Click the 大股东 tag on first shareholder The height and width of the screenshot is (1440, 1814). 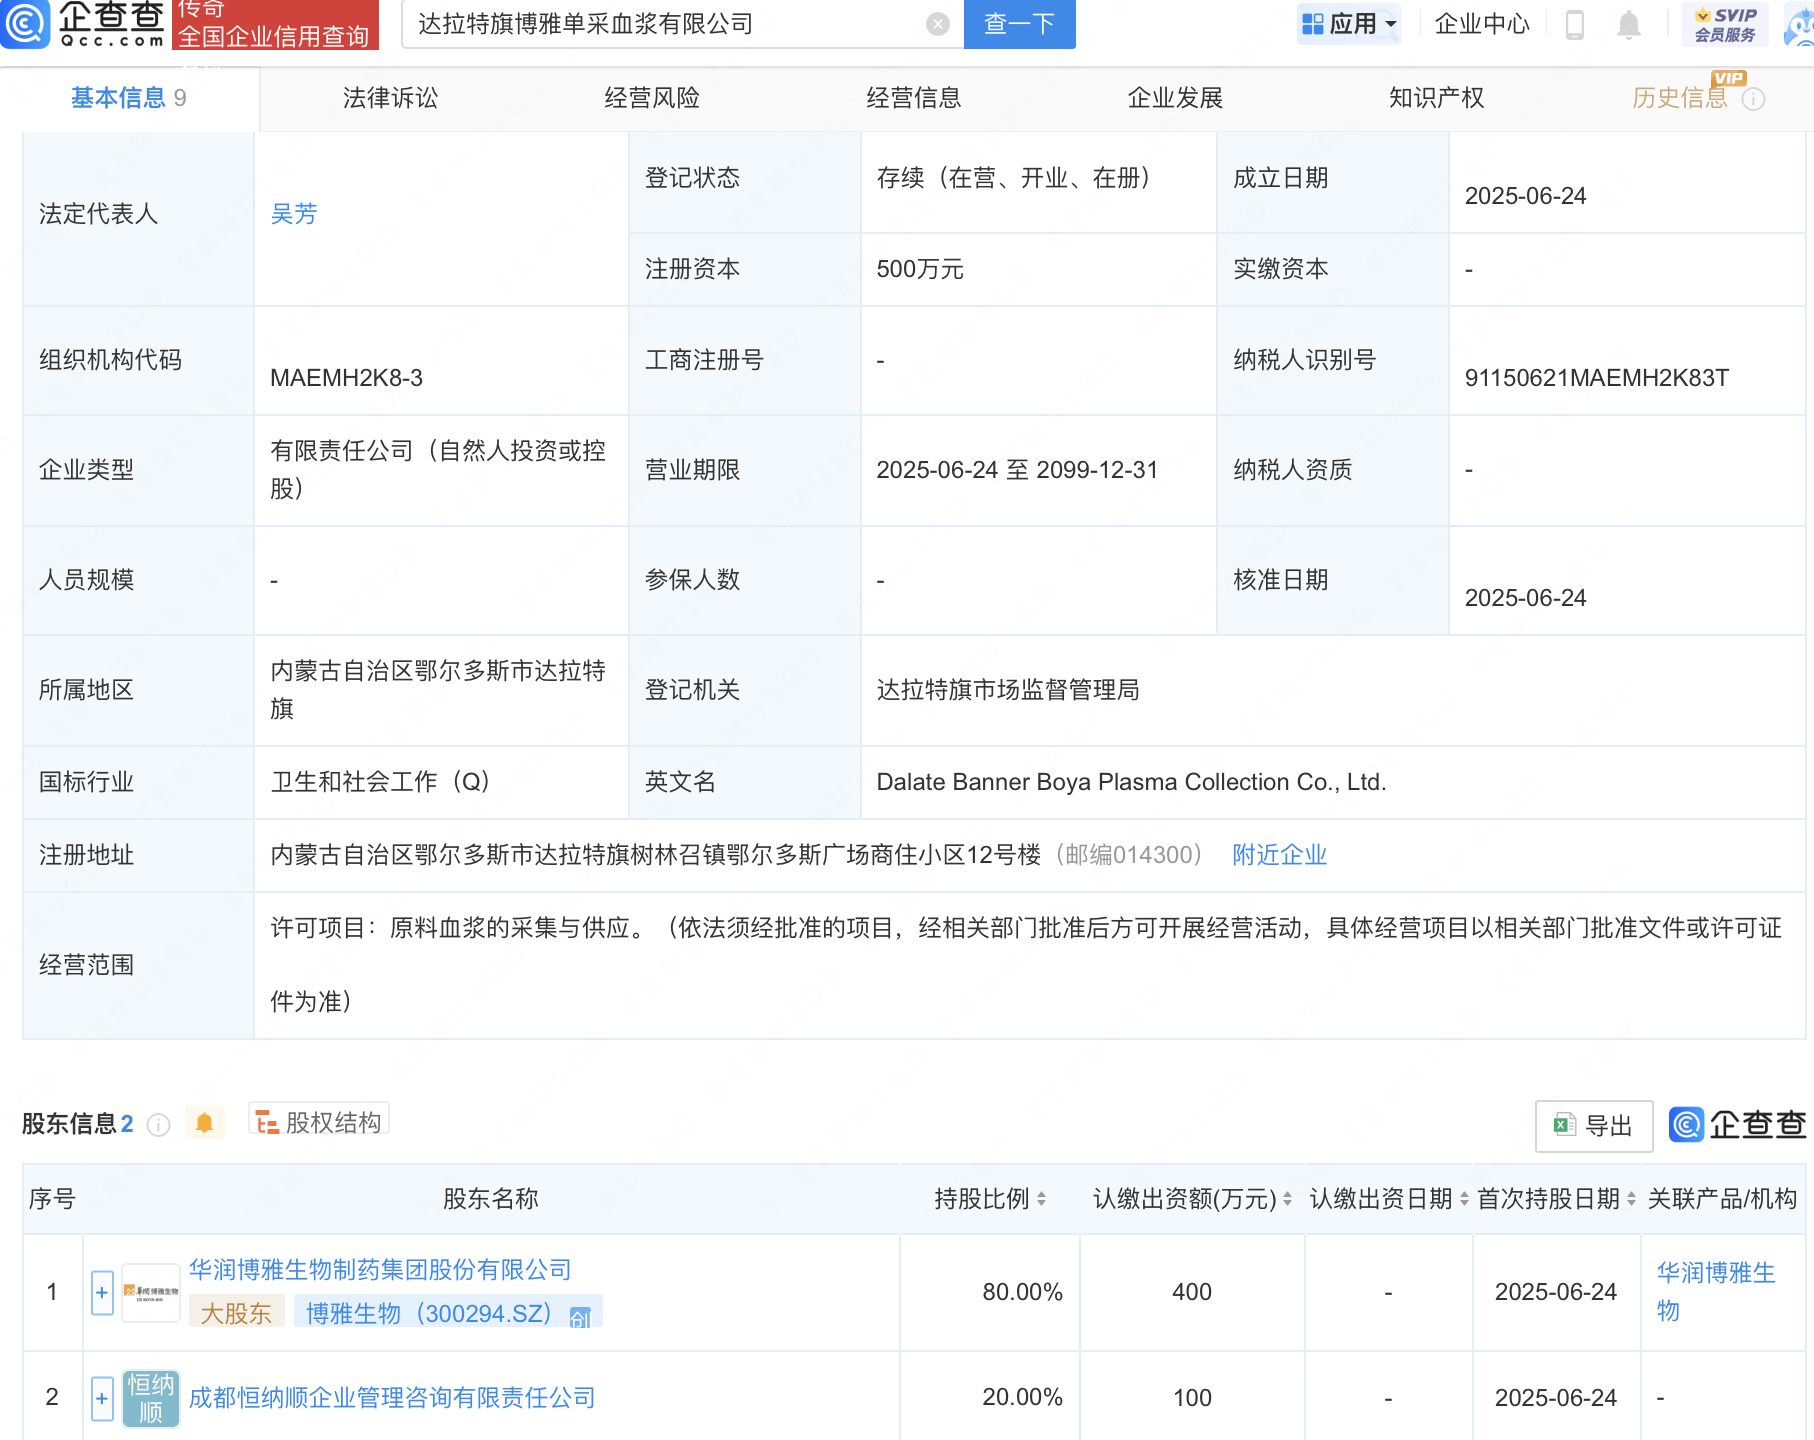[x=236, y=1313]
